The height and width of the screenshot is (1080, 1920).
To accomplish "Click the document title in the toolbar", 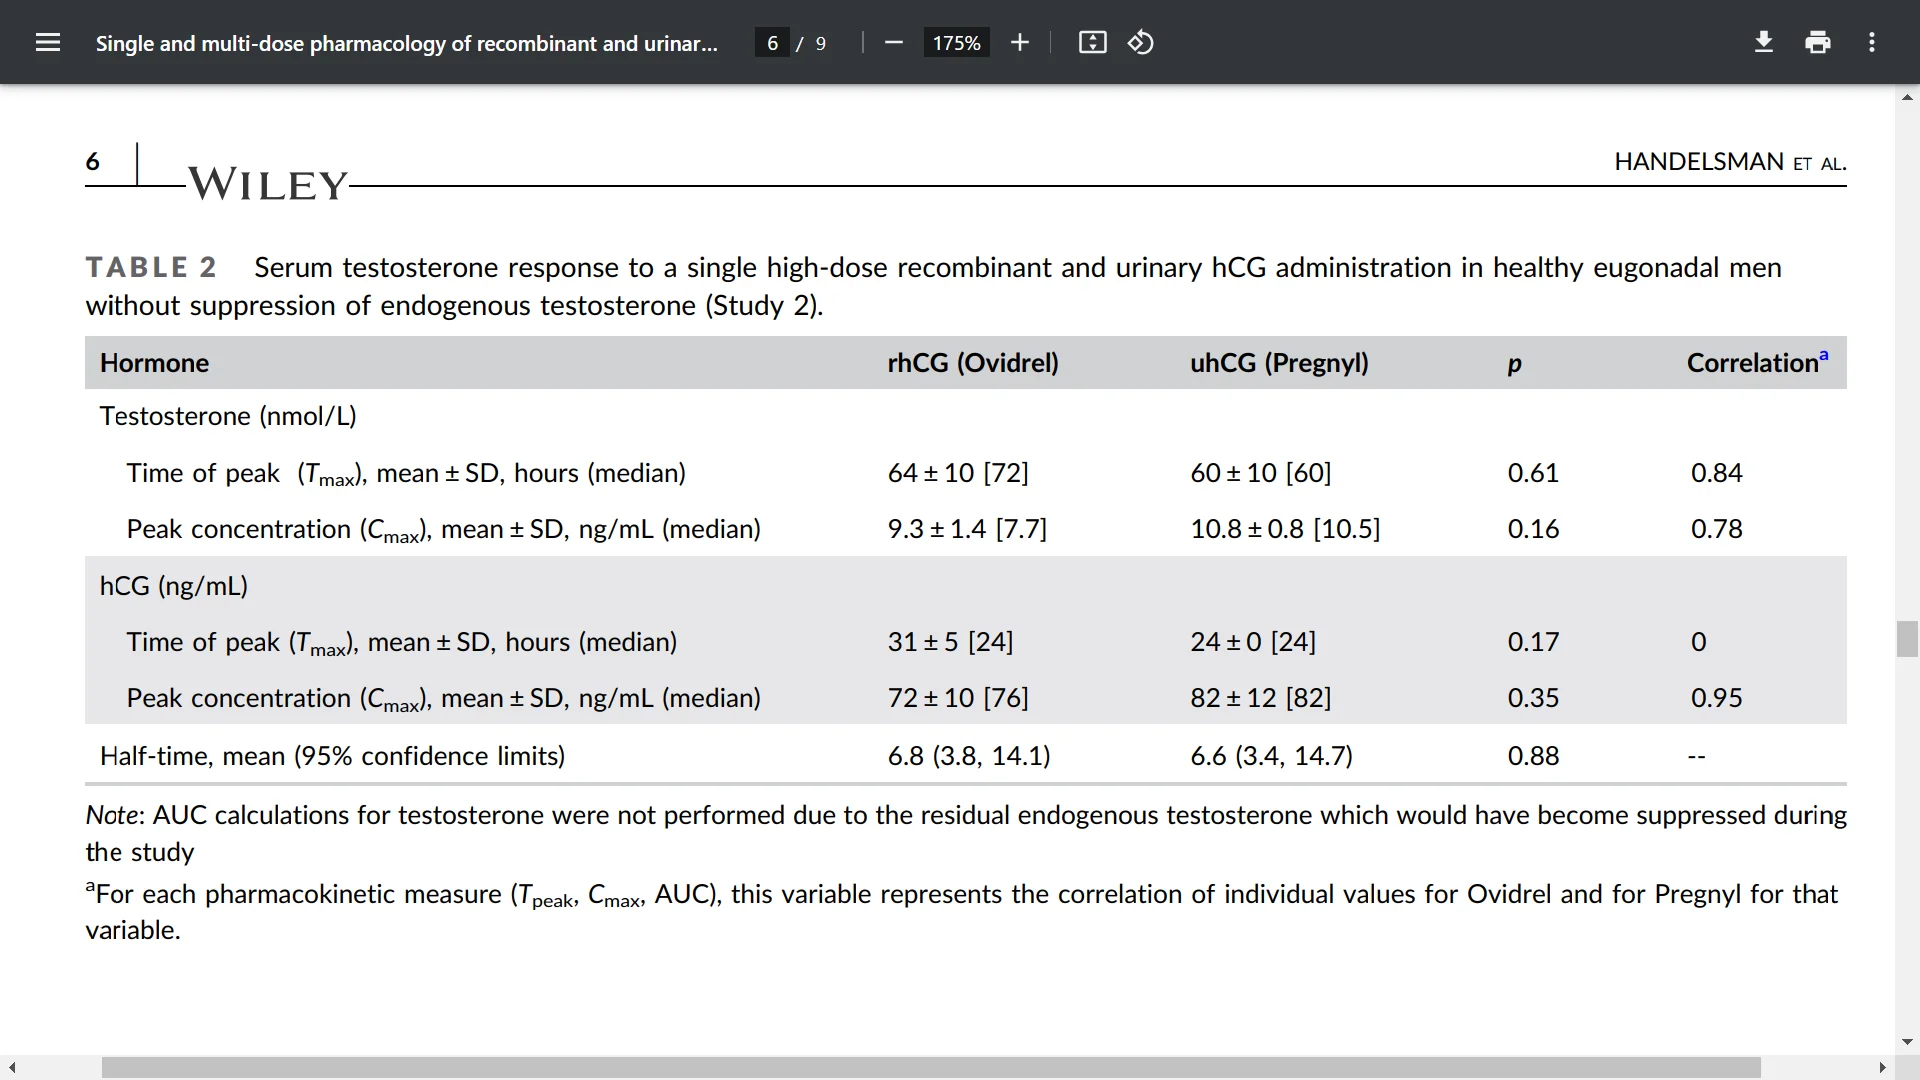I will point(406,42).
